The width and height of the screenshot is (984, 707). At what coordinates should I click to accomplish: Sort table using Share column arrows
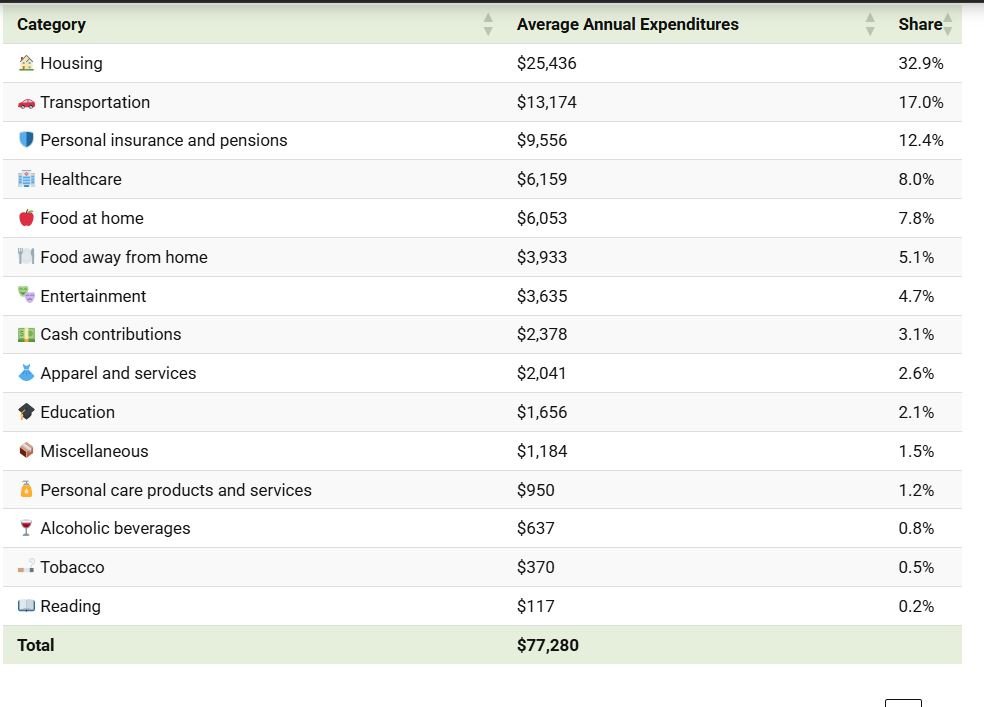coord(948,24)
